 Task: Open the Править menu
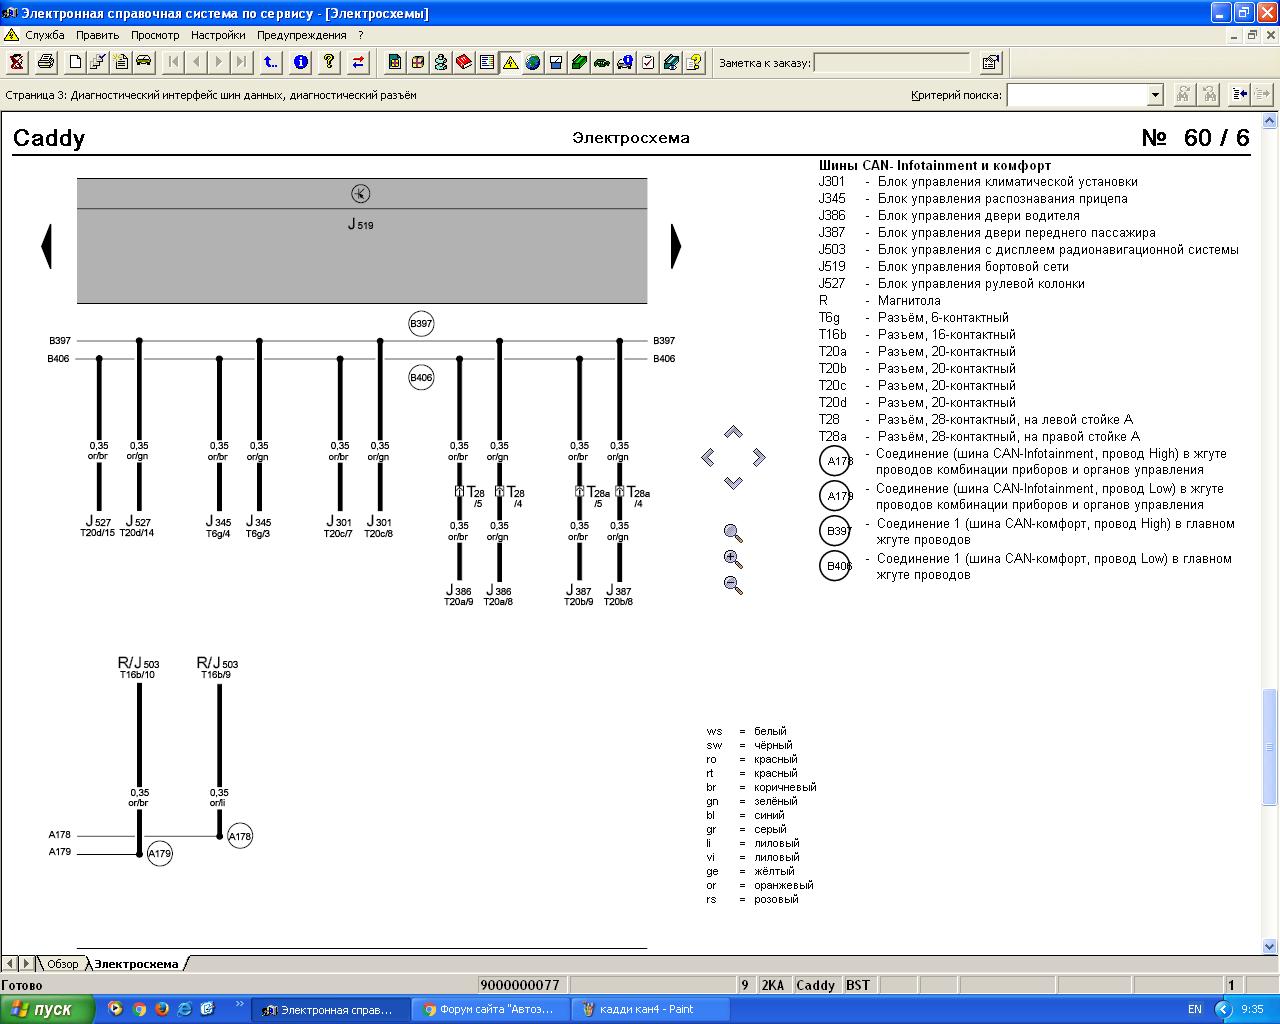(98, 35)
